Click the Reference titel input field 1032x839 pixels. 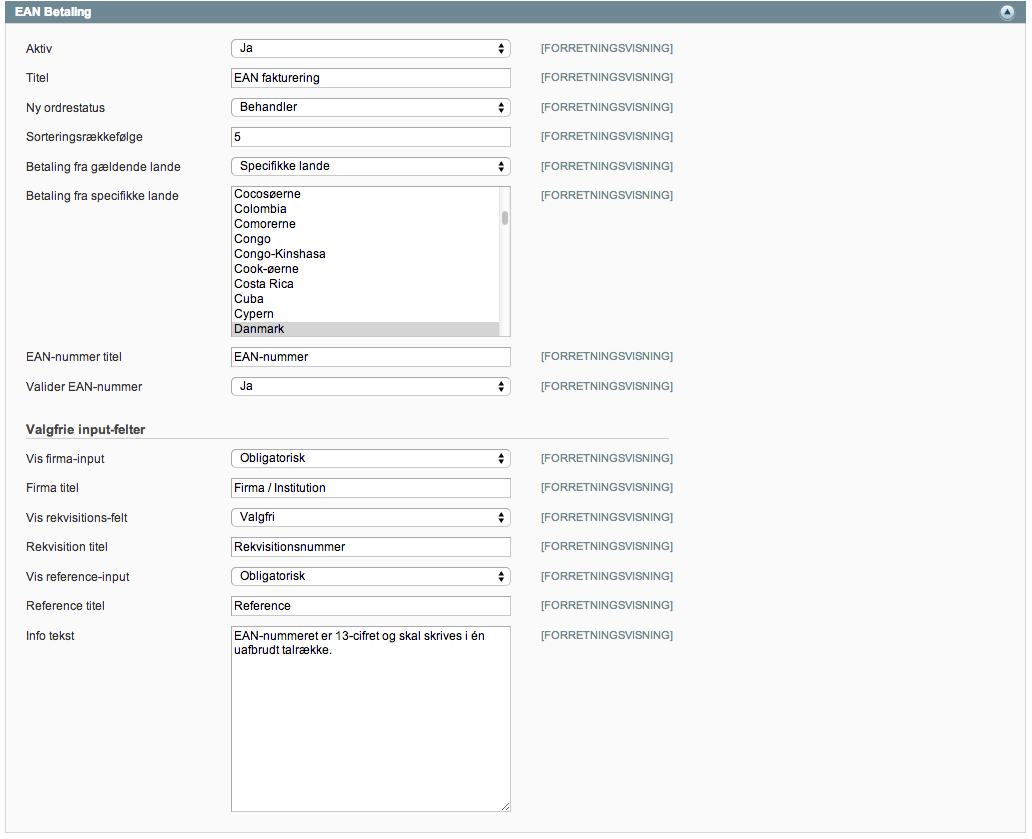click(x=370, y=606)
